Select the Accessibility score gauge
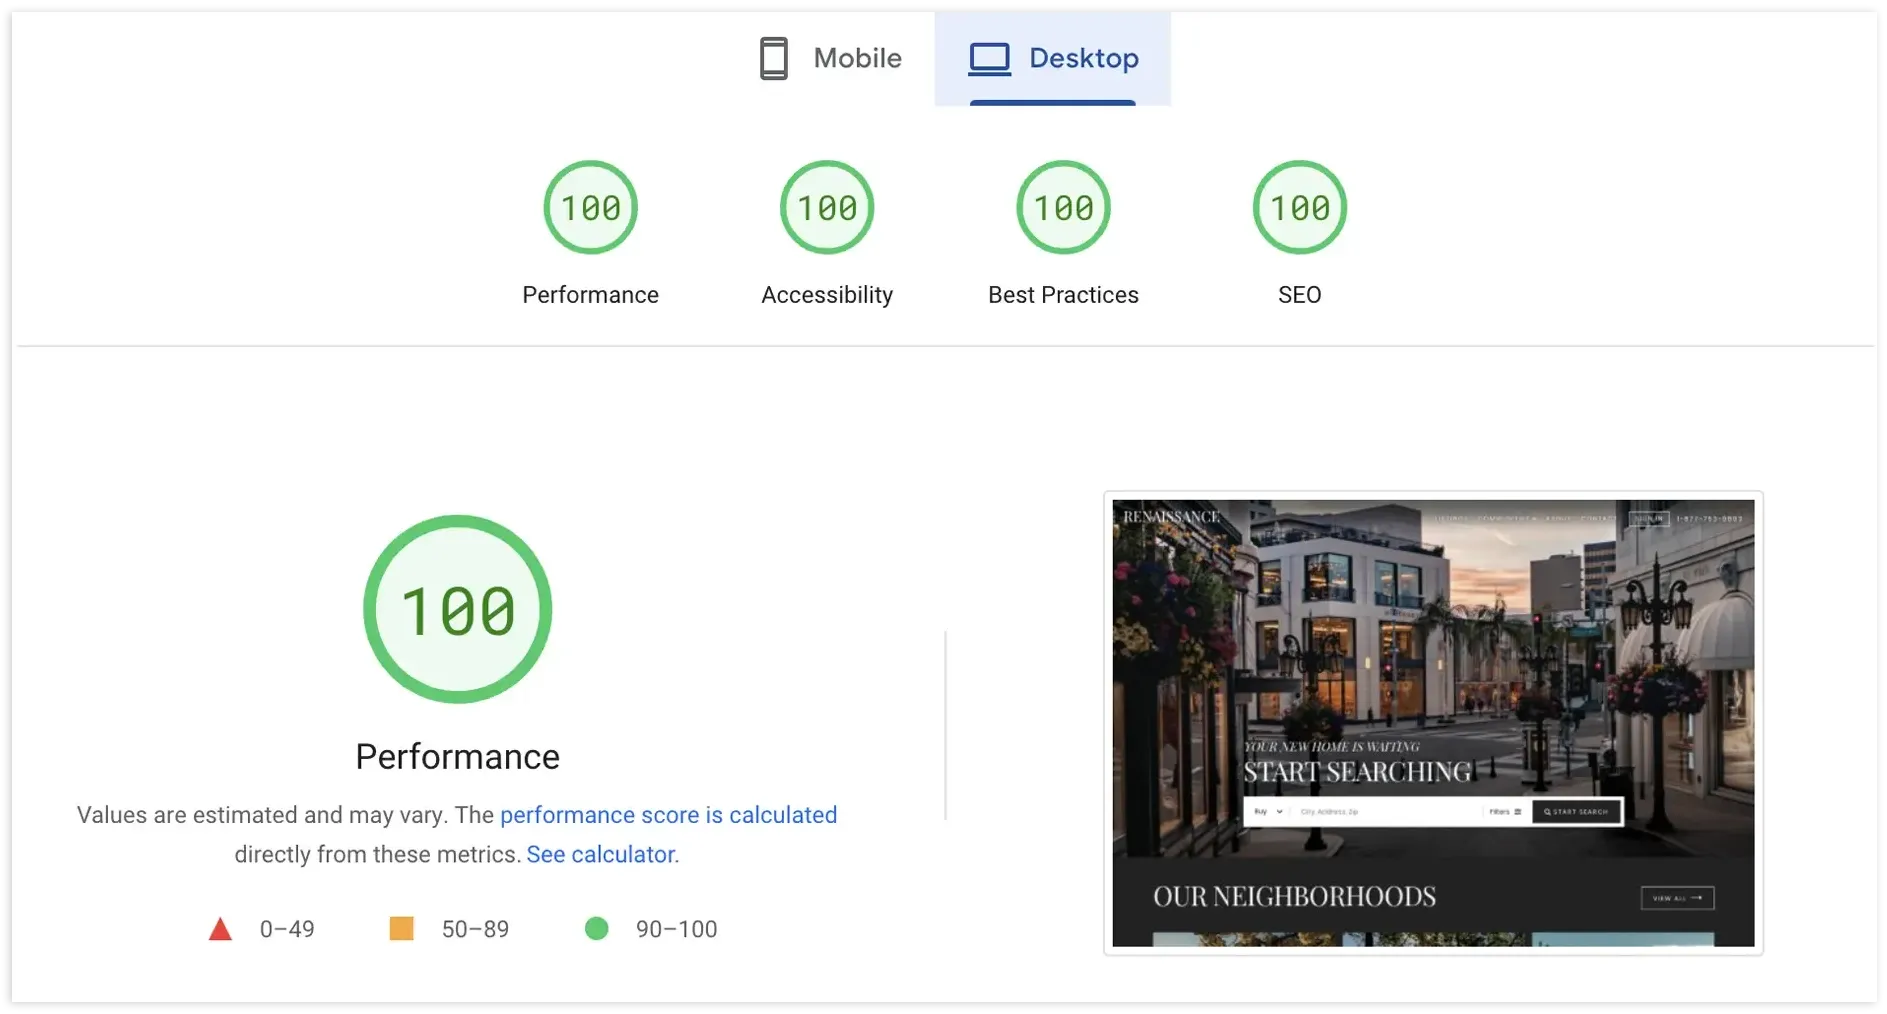This screenshot has height=1014, width=1887. [826, 208]
